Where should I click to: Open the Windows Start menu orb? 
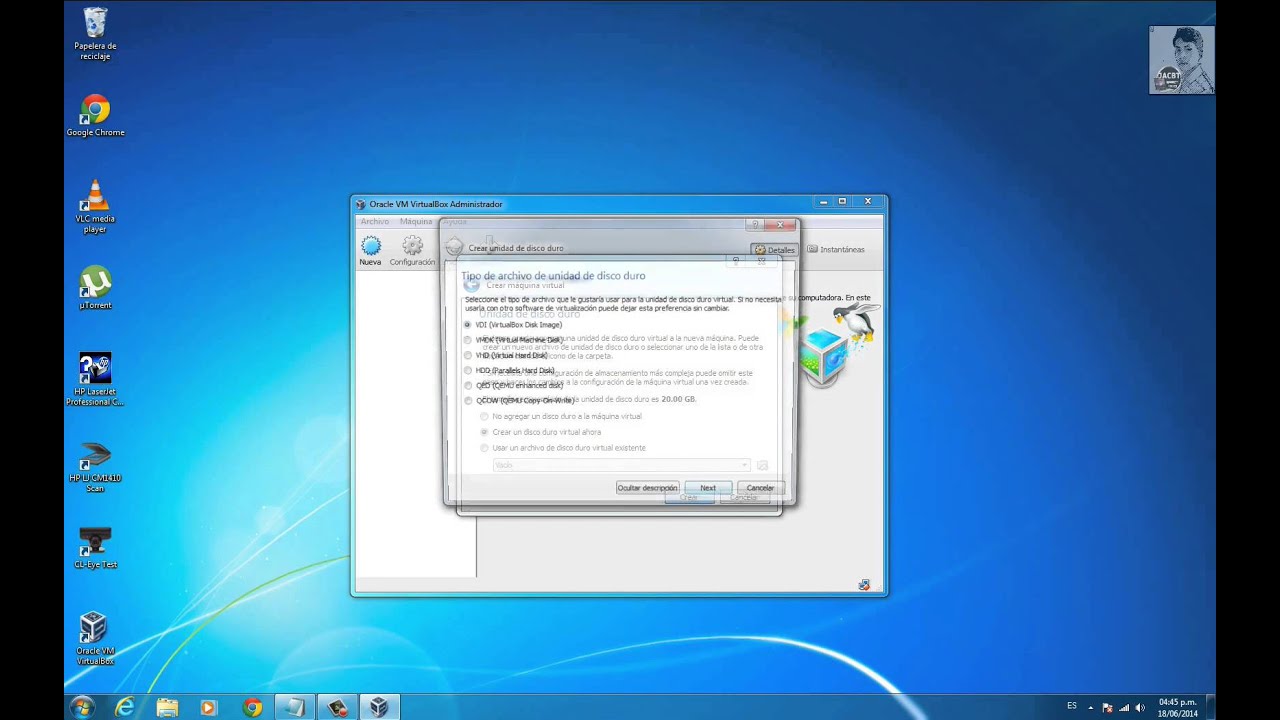pos(83,707)
